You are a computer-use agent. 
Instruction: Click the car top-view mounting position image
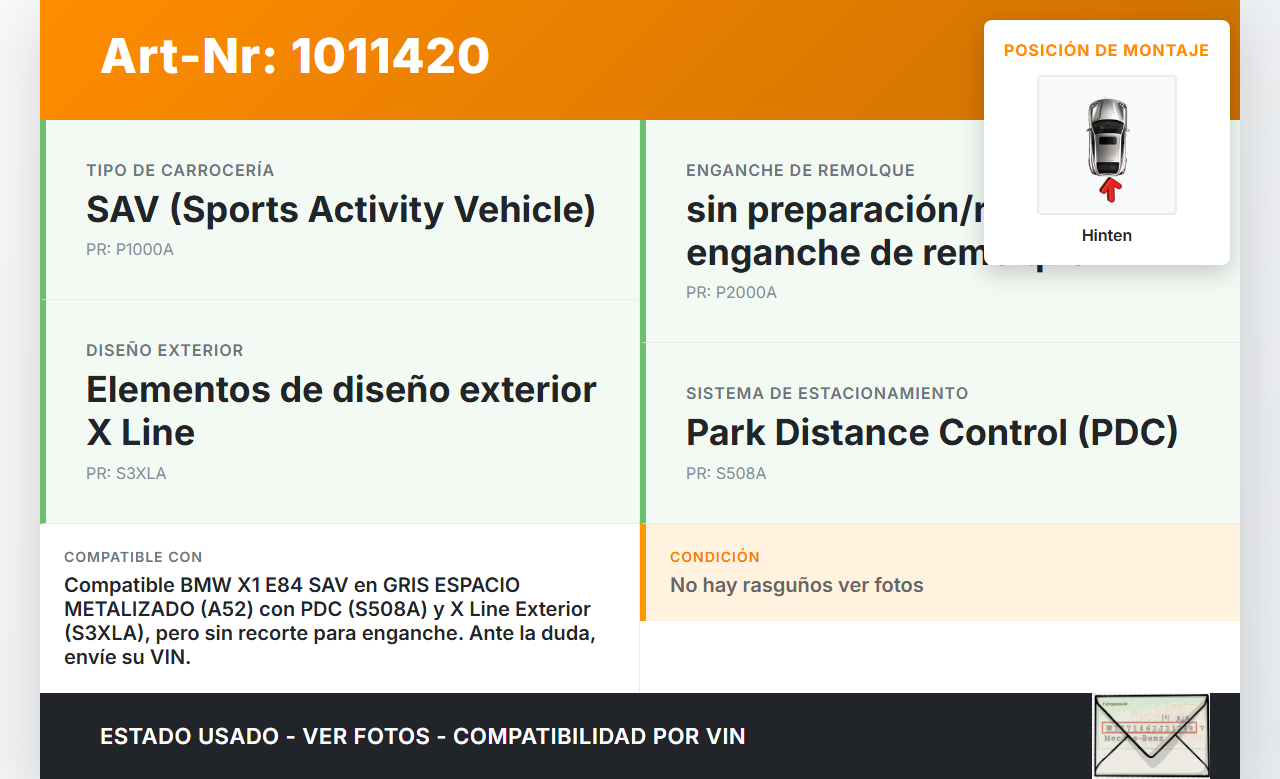tap(1107, 145)
